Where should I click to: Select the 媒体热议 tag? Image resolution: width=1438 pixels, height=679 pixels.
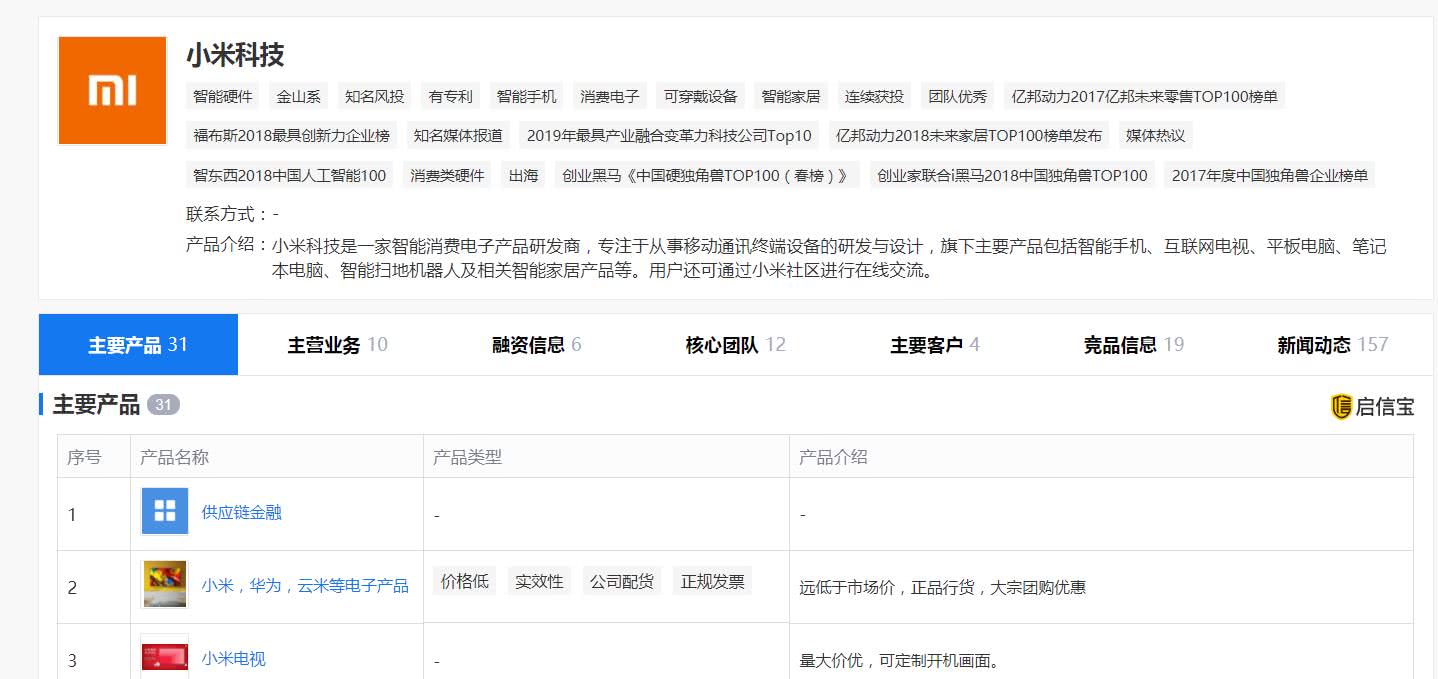pos(1156,135)
